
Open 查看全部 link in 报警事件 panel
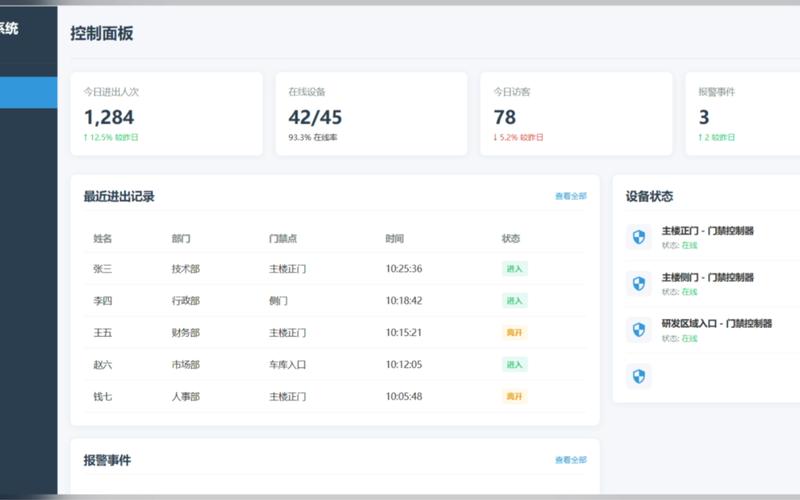coord(571,460)
